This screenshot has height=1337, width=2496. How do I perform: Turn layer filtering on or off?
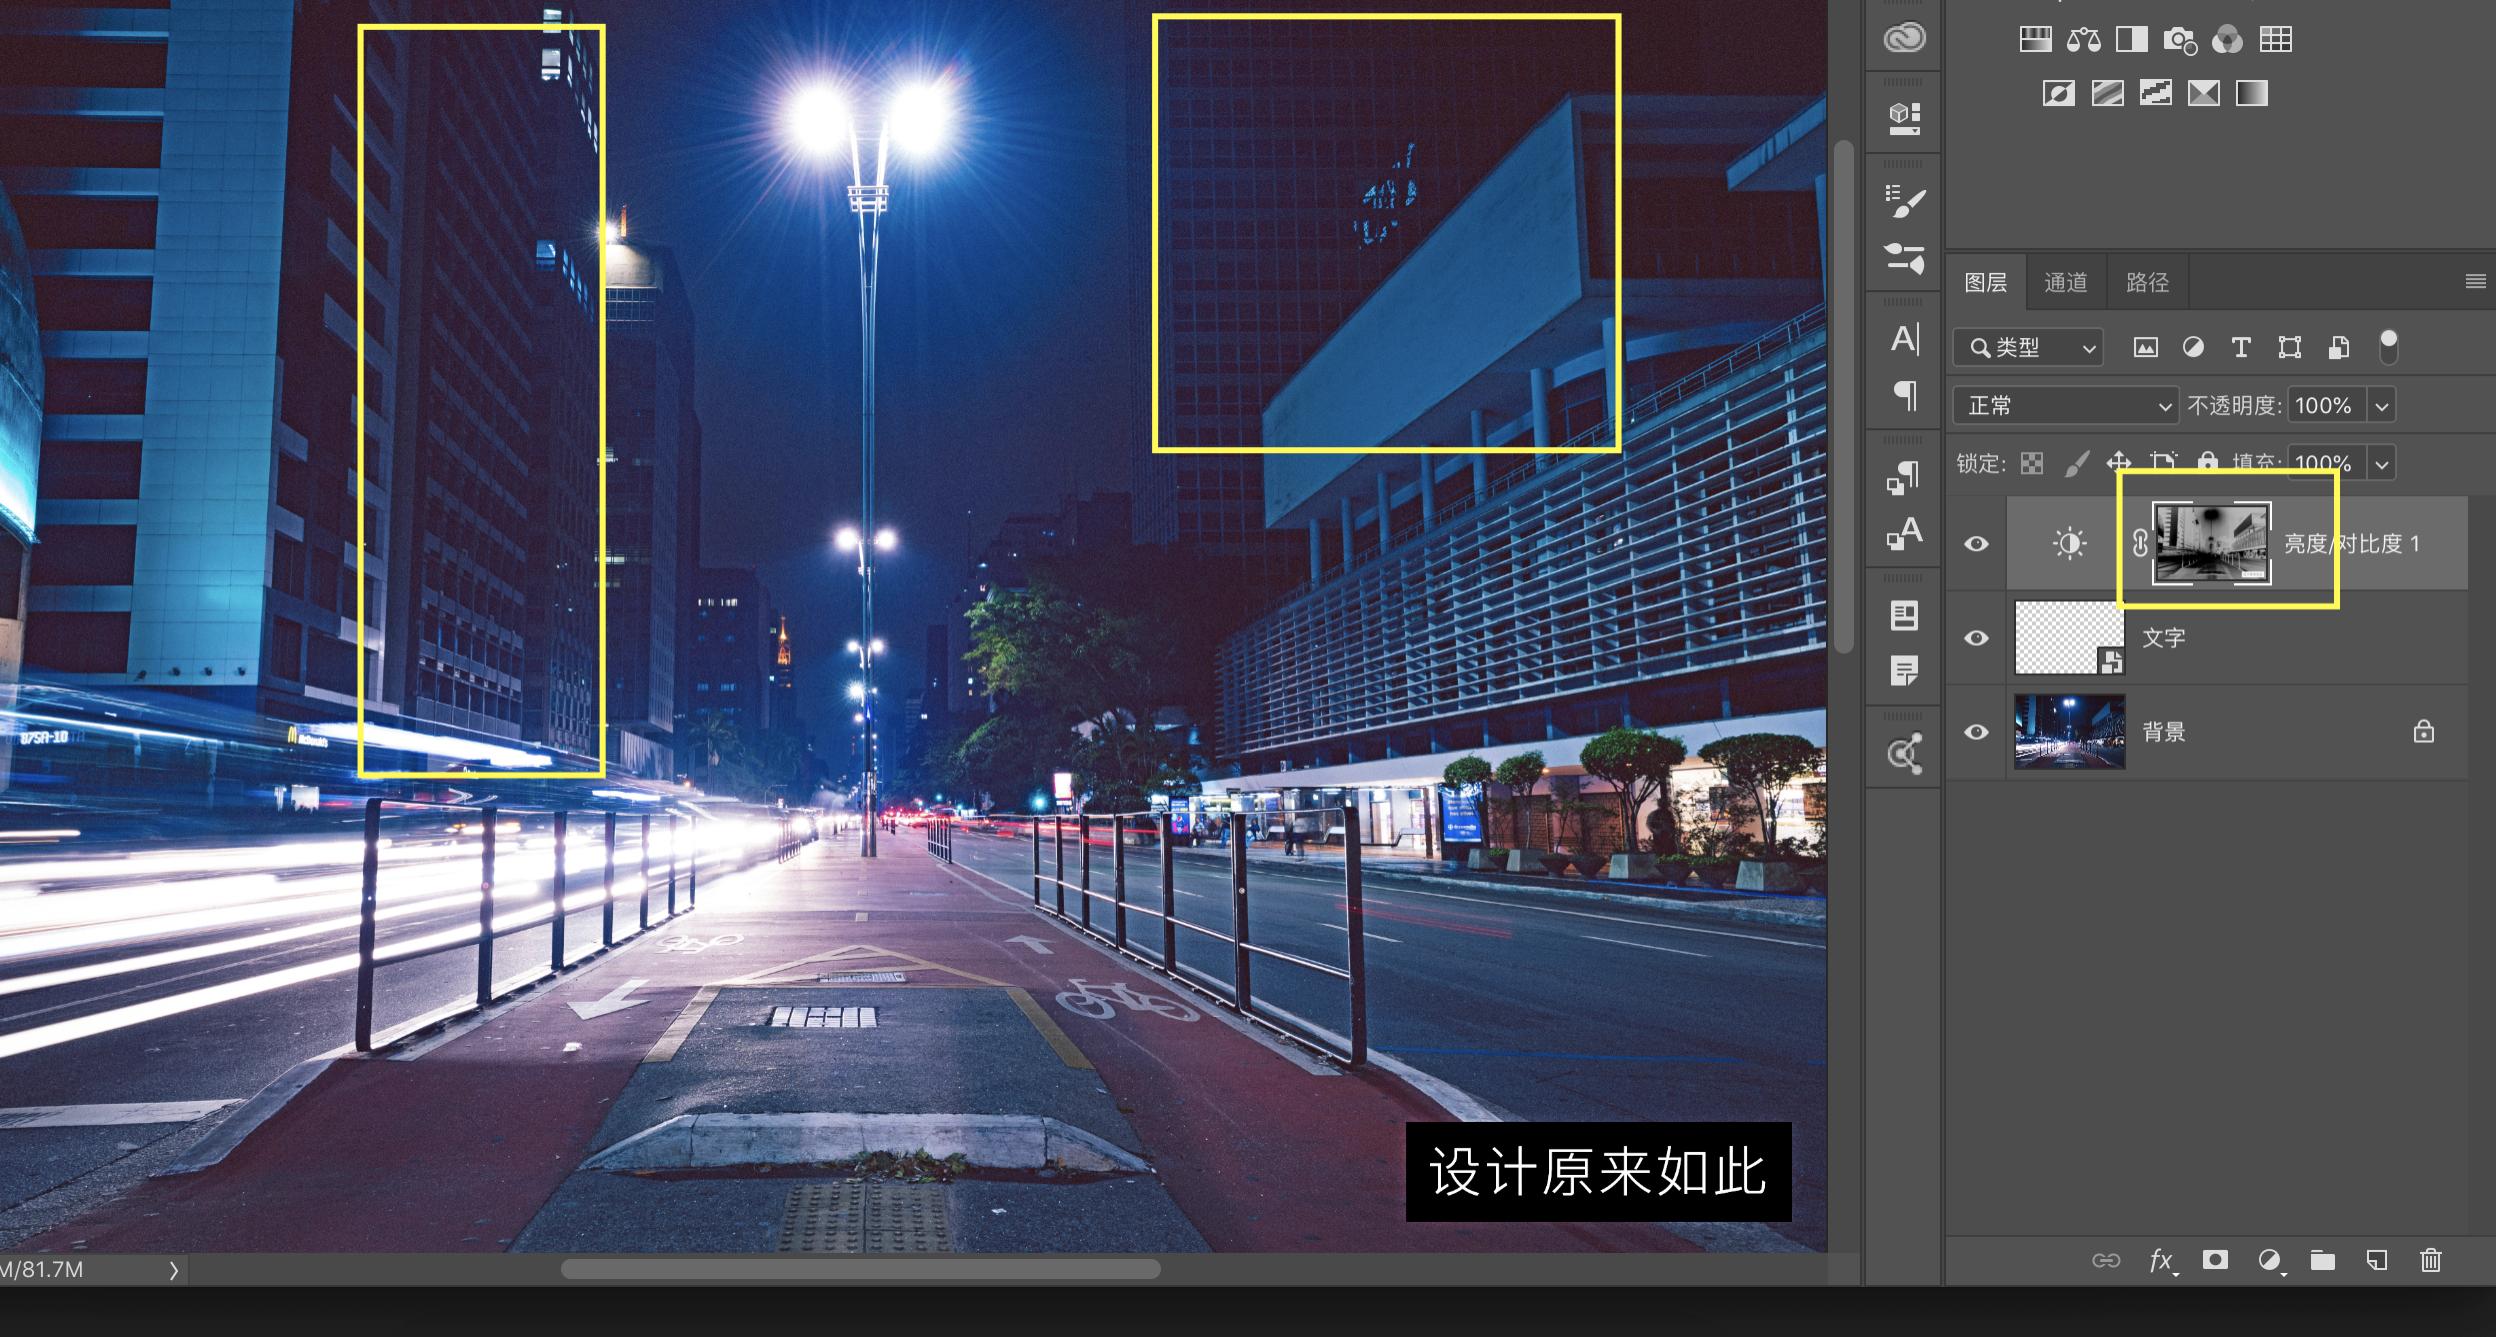(2389, 346)
